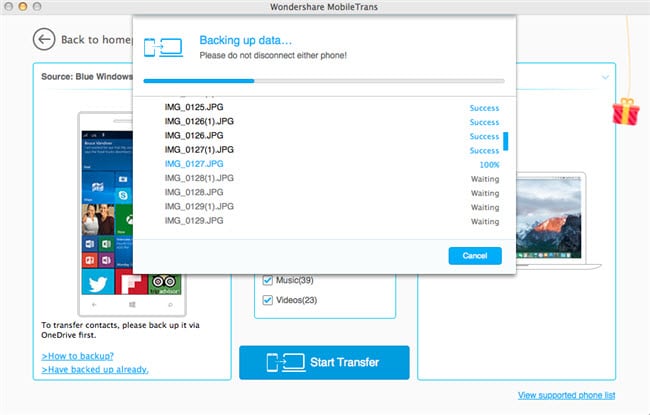The width and height of the screenshot is (650, 415).
Task: Open View supported phone list link
Action: point(566,395)
